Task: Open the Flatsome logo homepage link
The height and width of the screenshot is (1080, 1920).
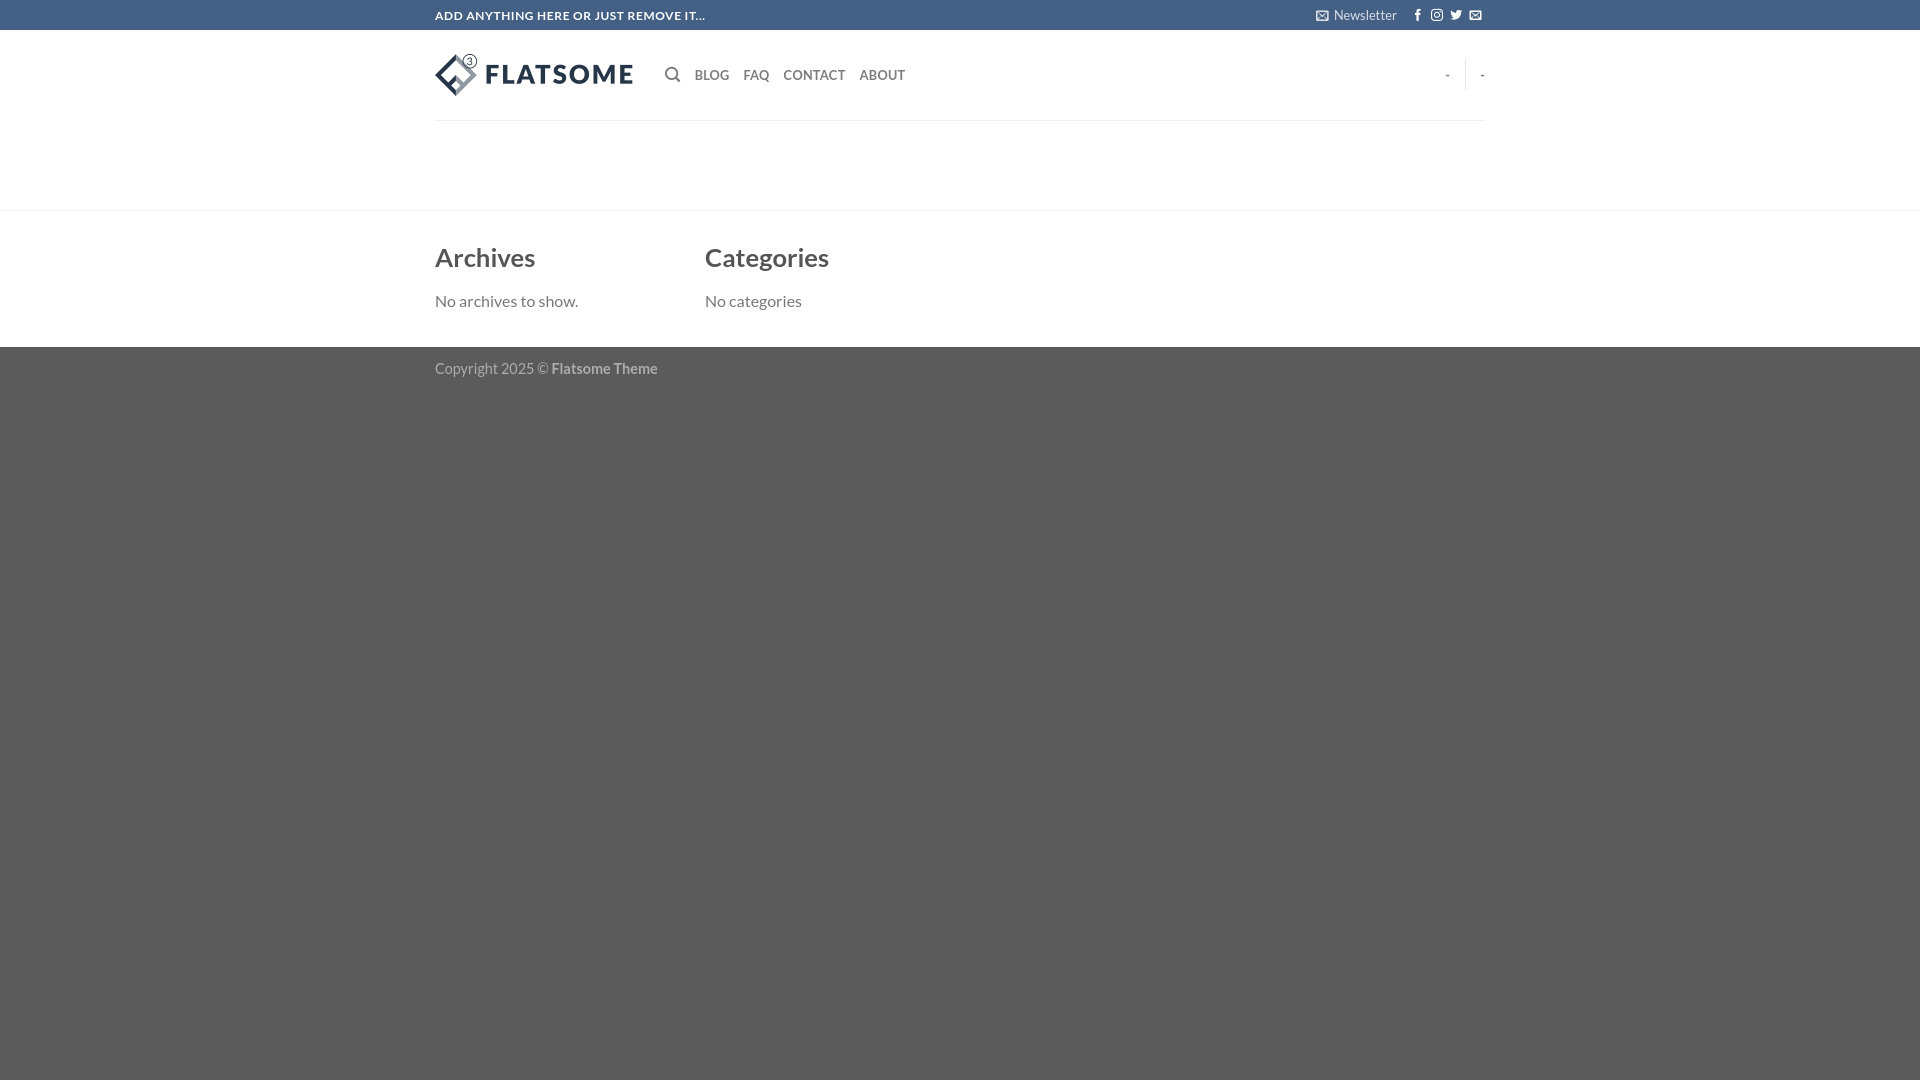Action: pos(534,75)
